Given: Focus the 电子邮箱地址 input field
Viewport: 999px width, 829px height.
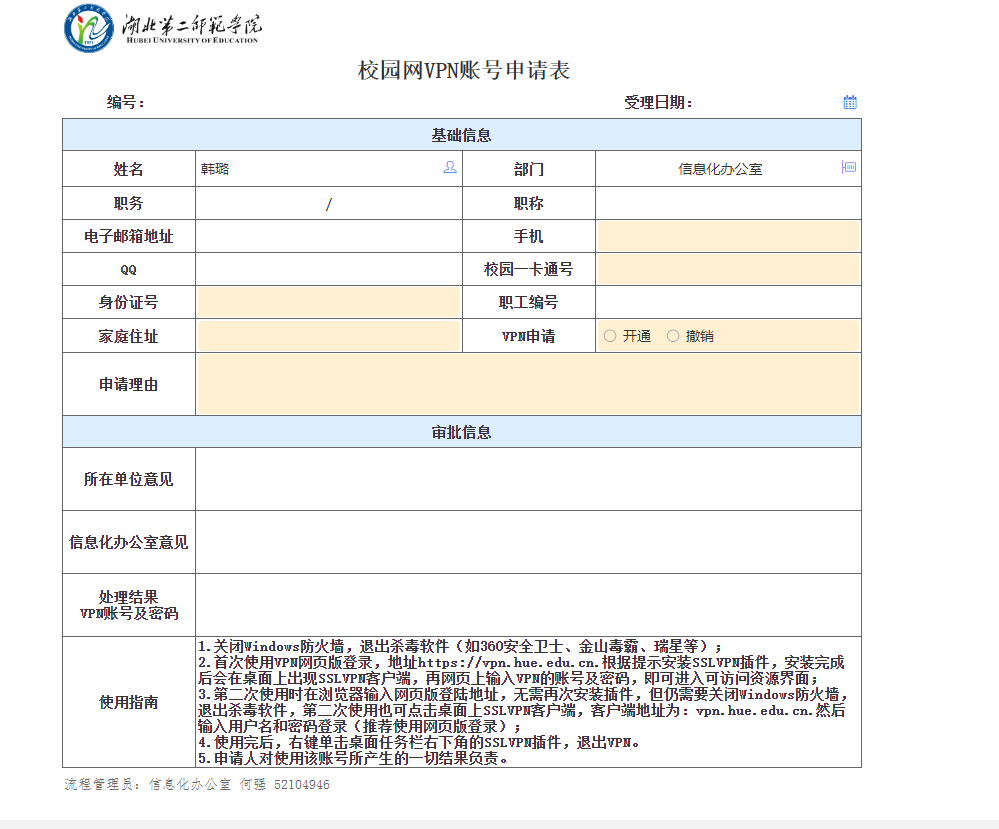Looking at the screenshot, I should [328, 237].
